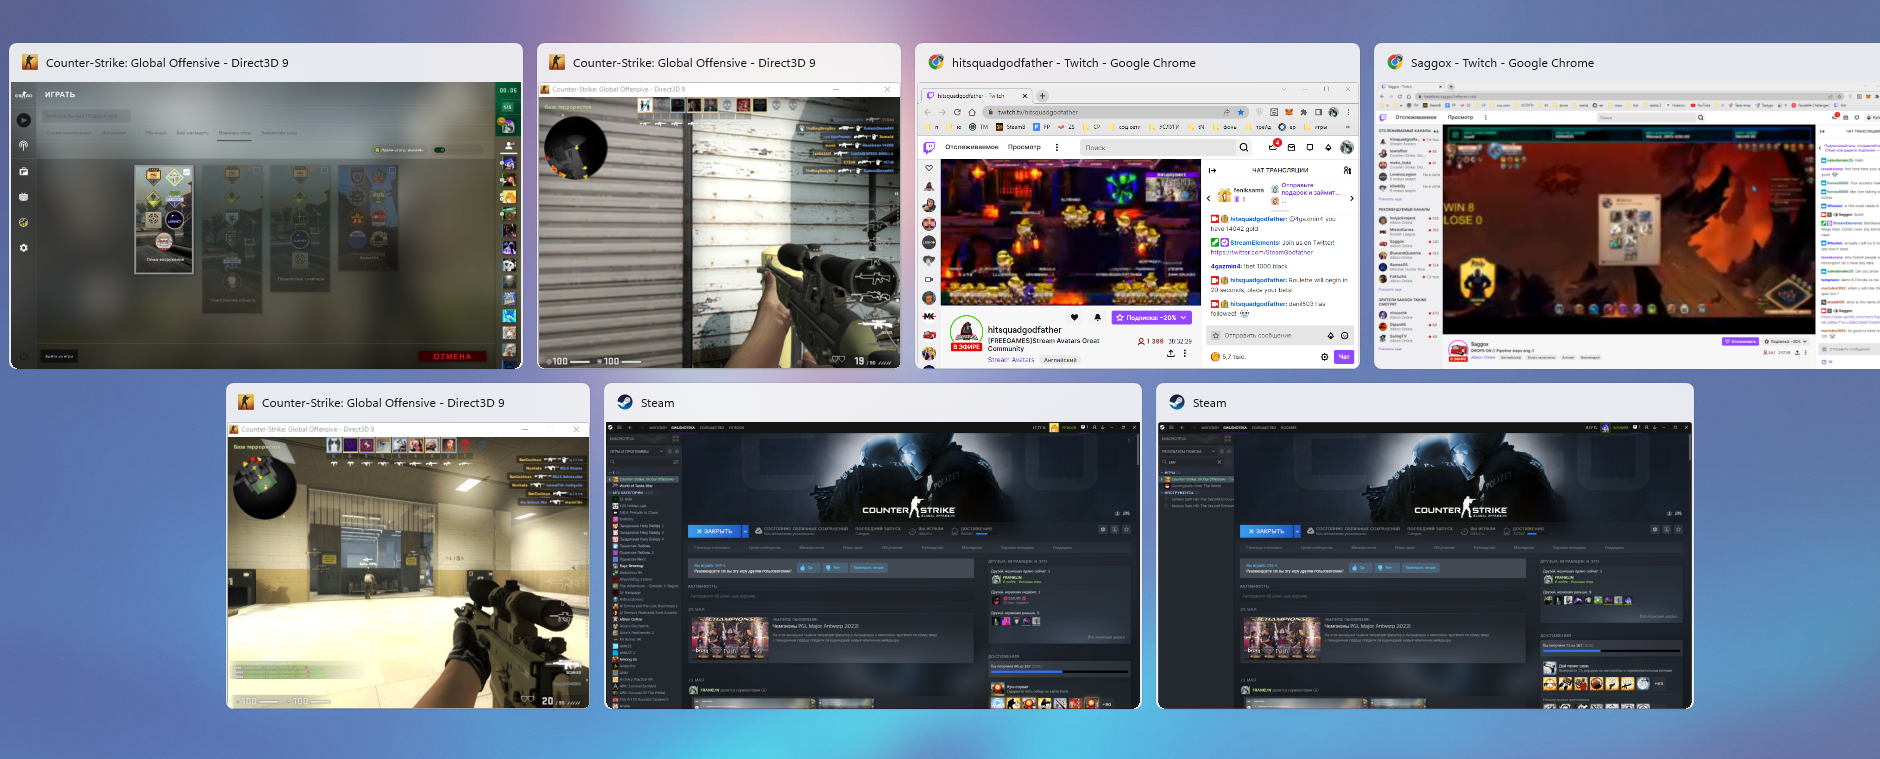Toggle the follow heart under the hitsquadgodfather stream
The height and width of the screenshot is (759, 1880).
[1075, 317]
